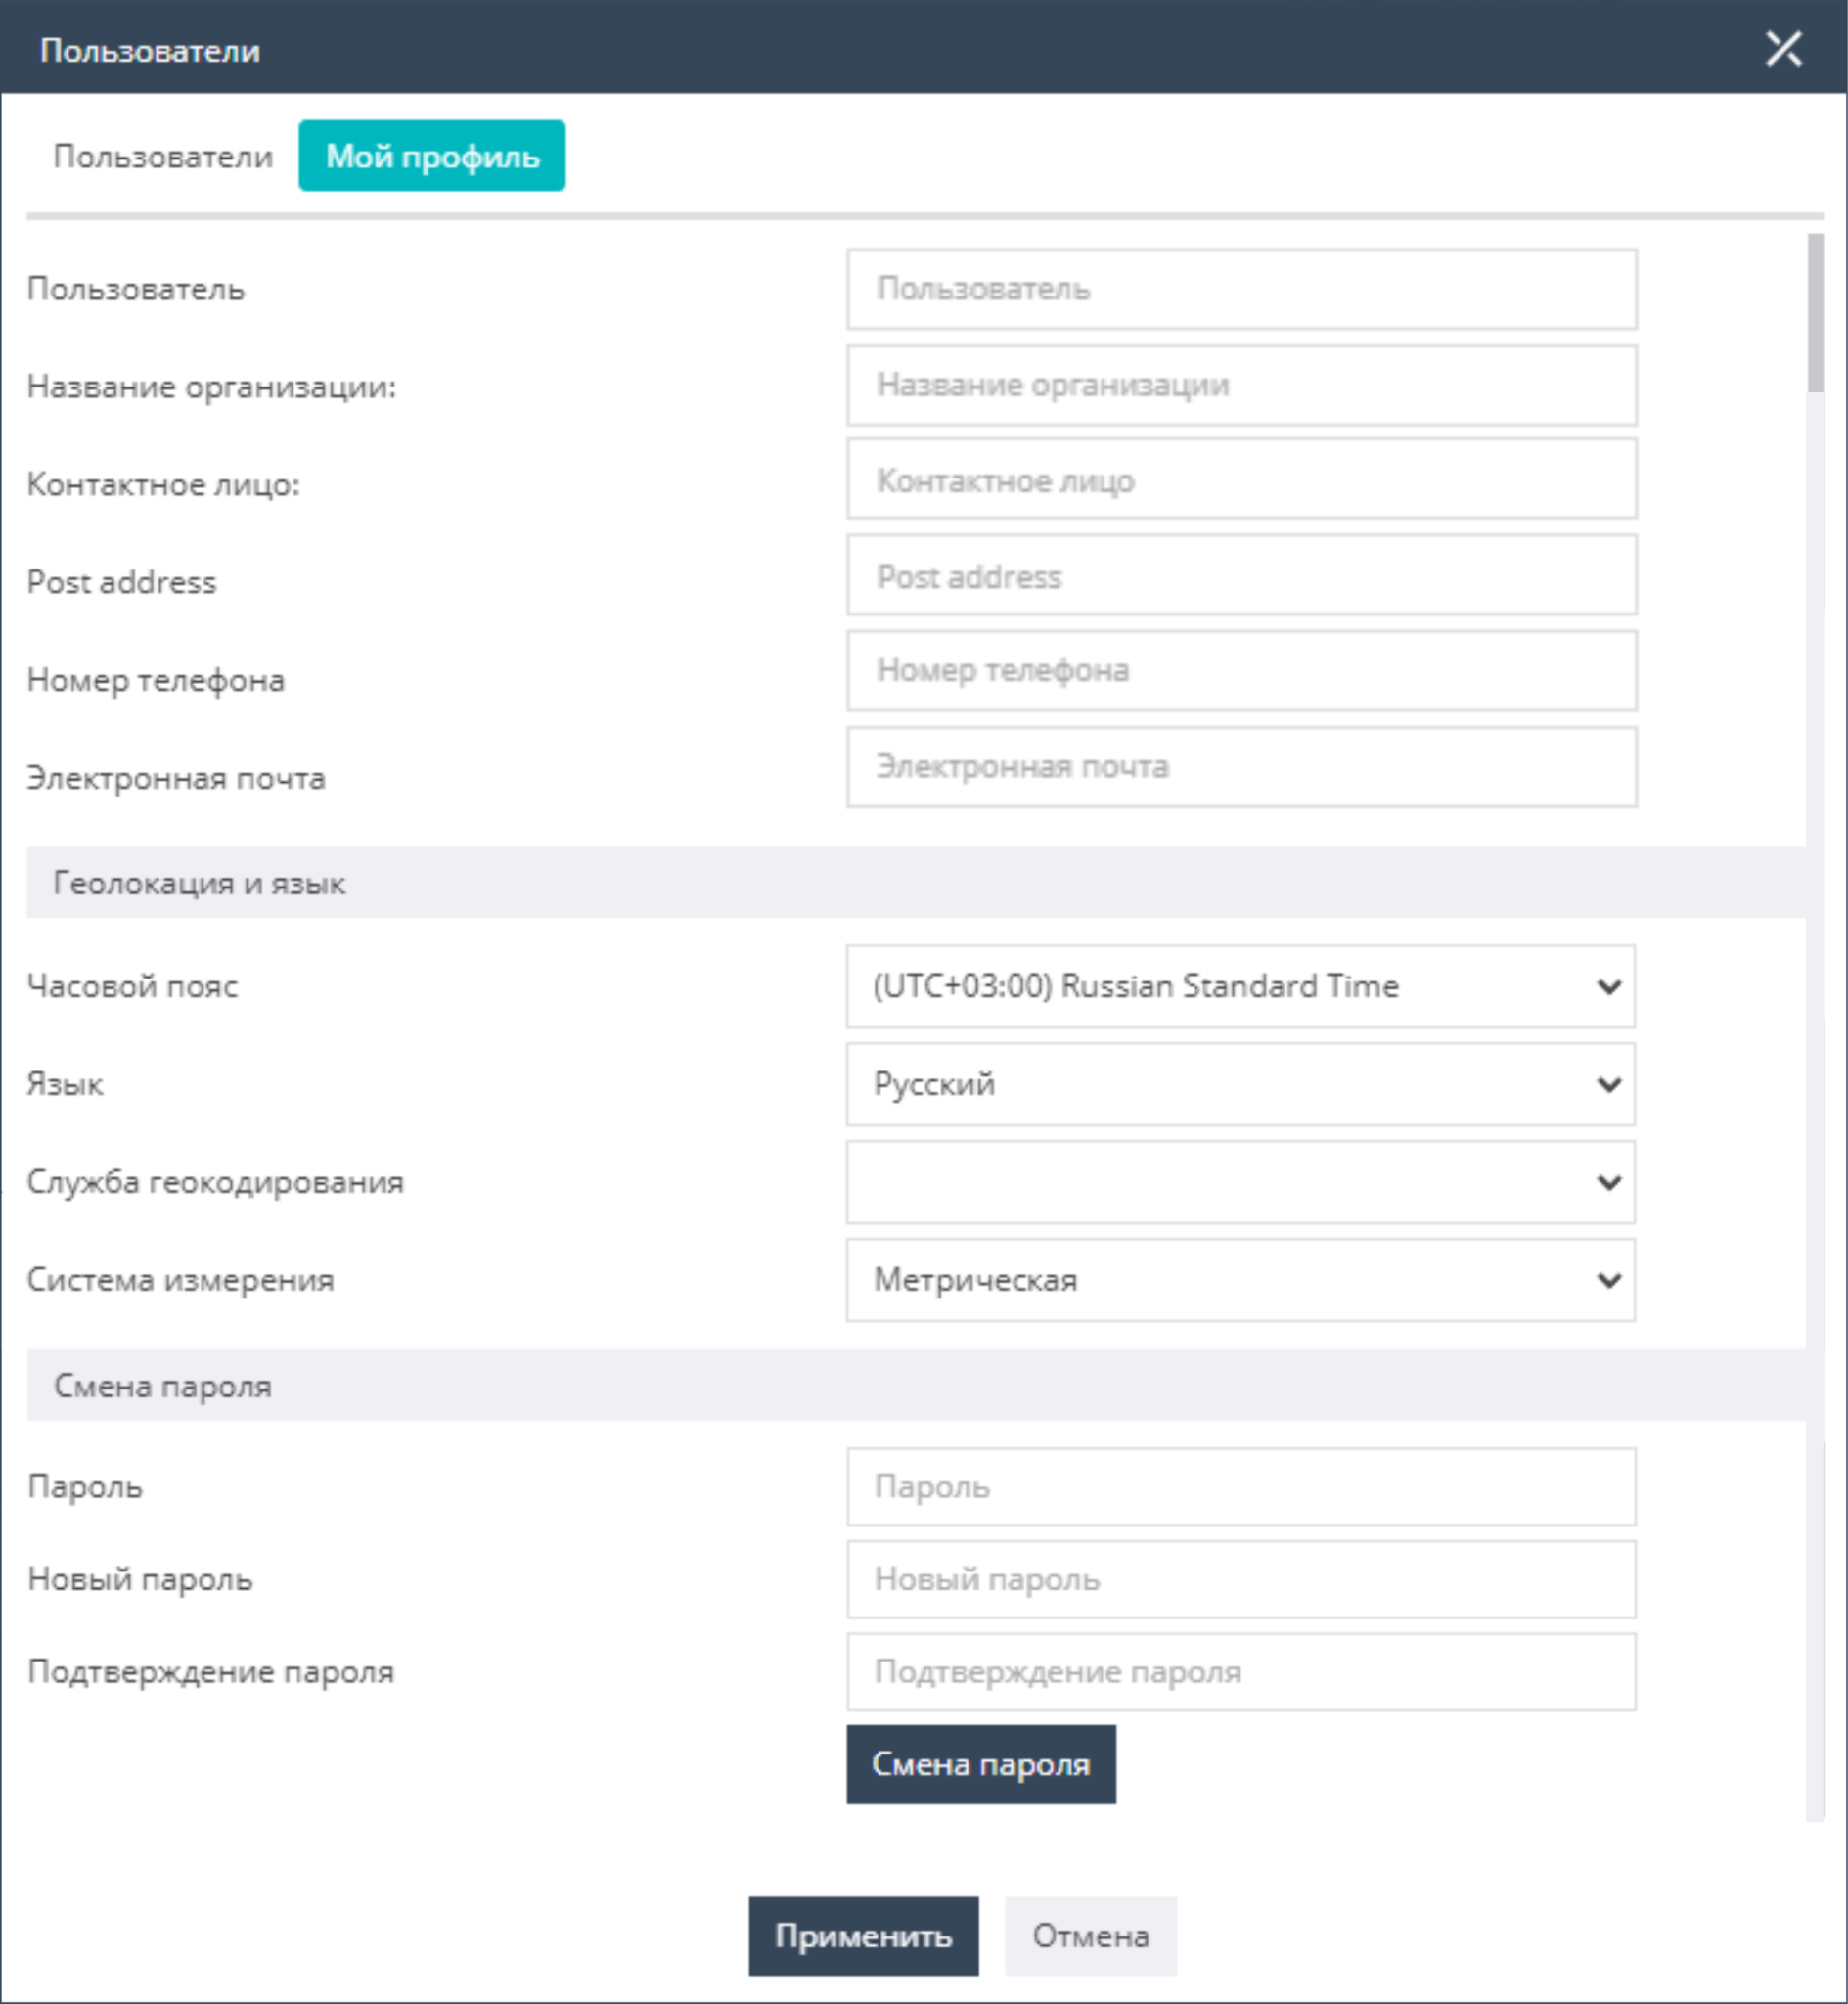Click the vertical scrollbar thumb
This screenshot has width=1848, height=2004.
pyautogui.click(x=1815, y=313)
